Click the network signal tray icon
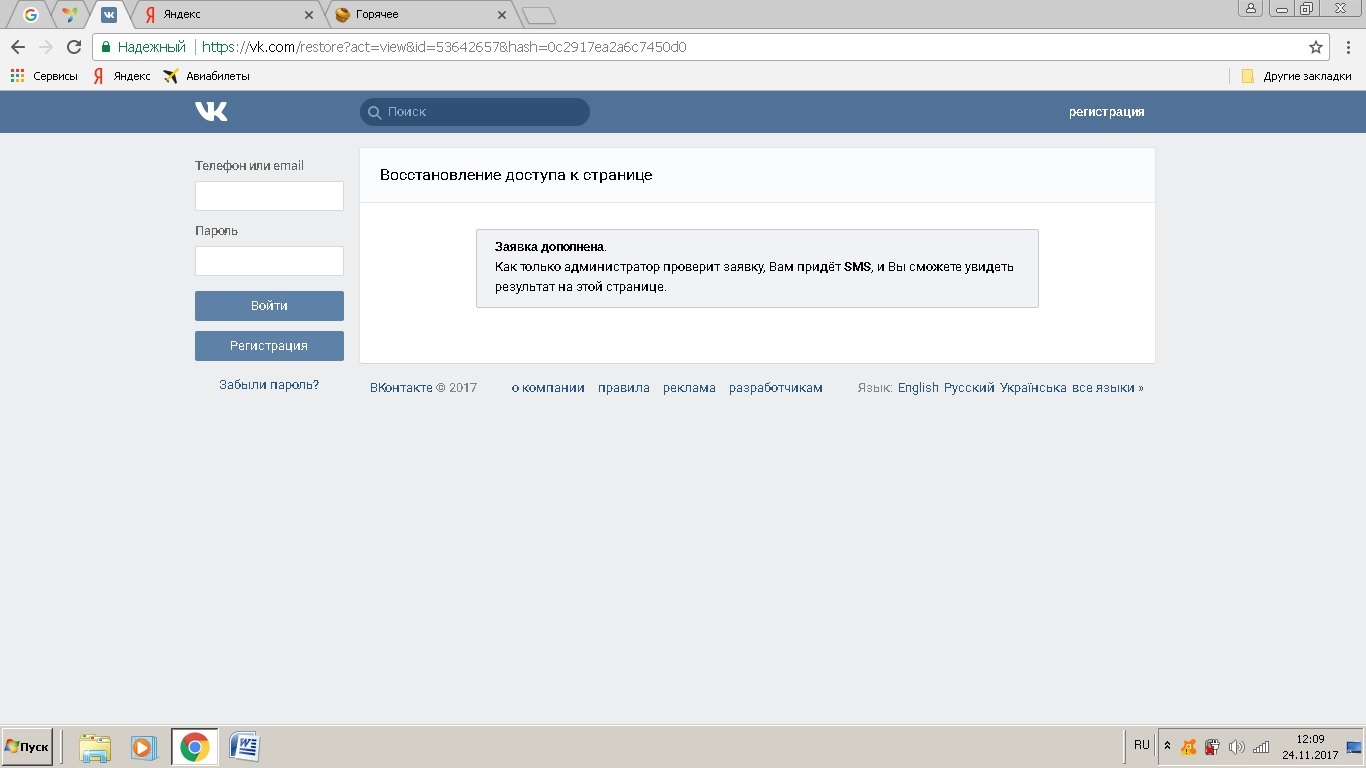This screenshot has width=1366, height=768. point(1261,747)
